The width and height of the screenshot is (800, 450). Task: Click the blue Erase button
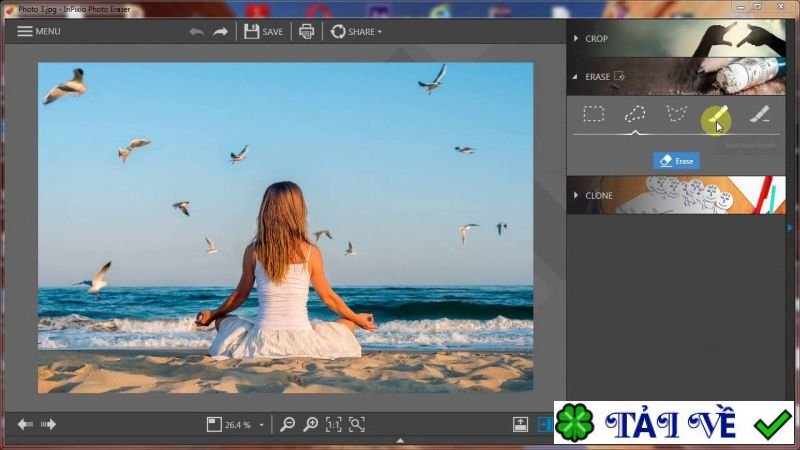point(676,160)
